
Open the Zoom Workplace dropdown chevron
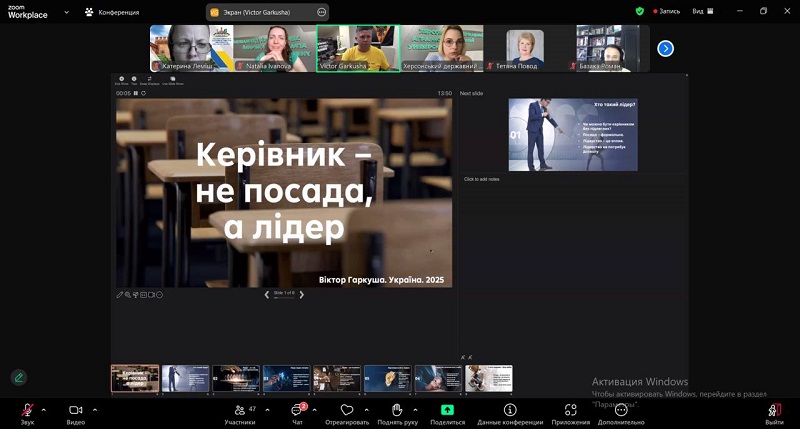[66, 12]
